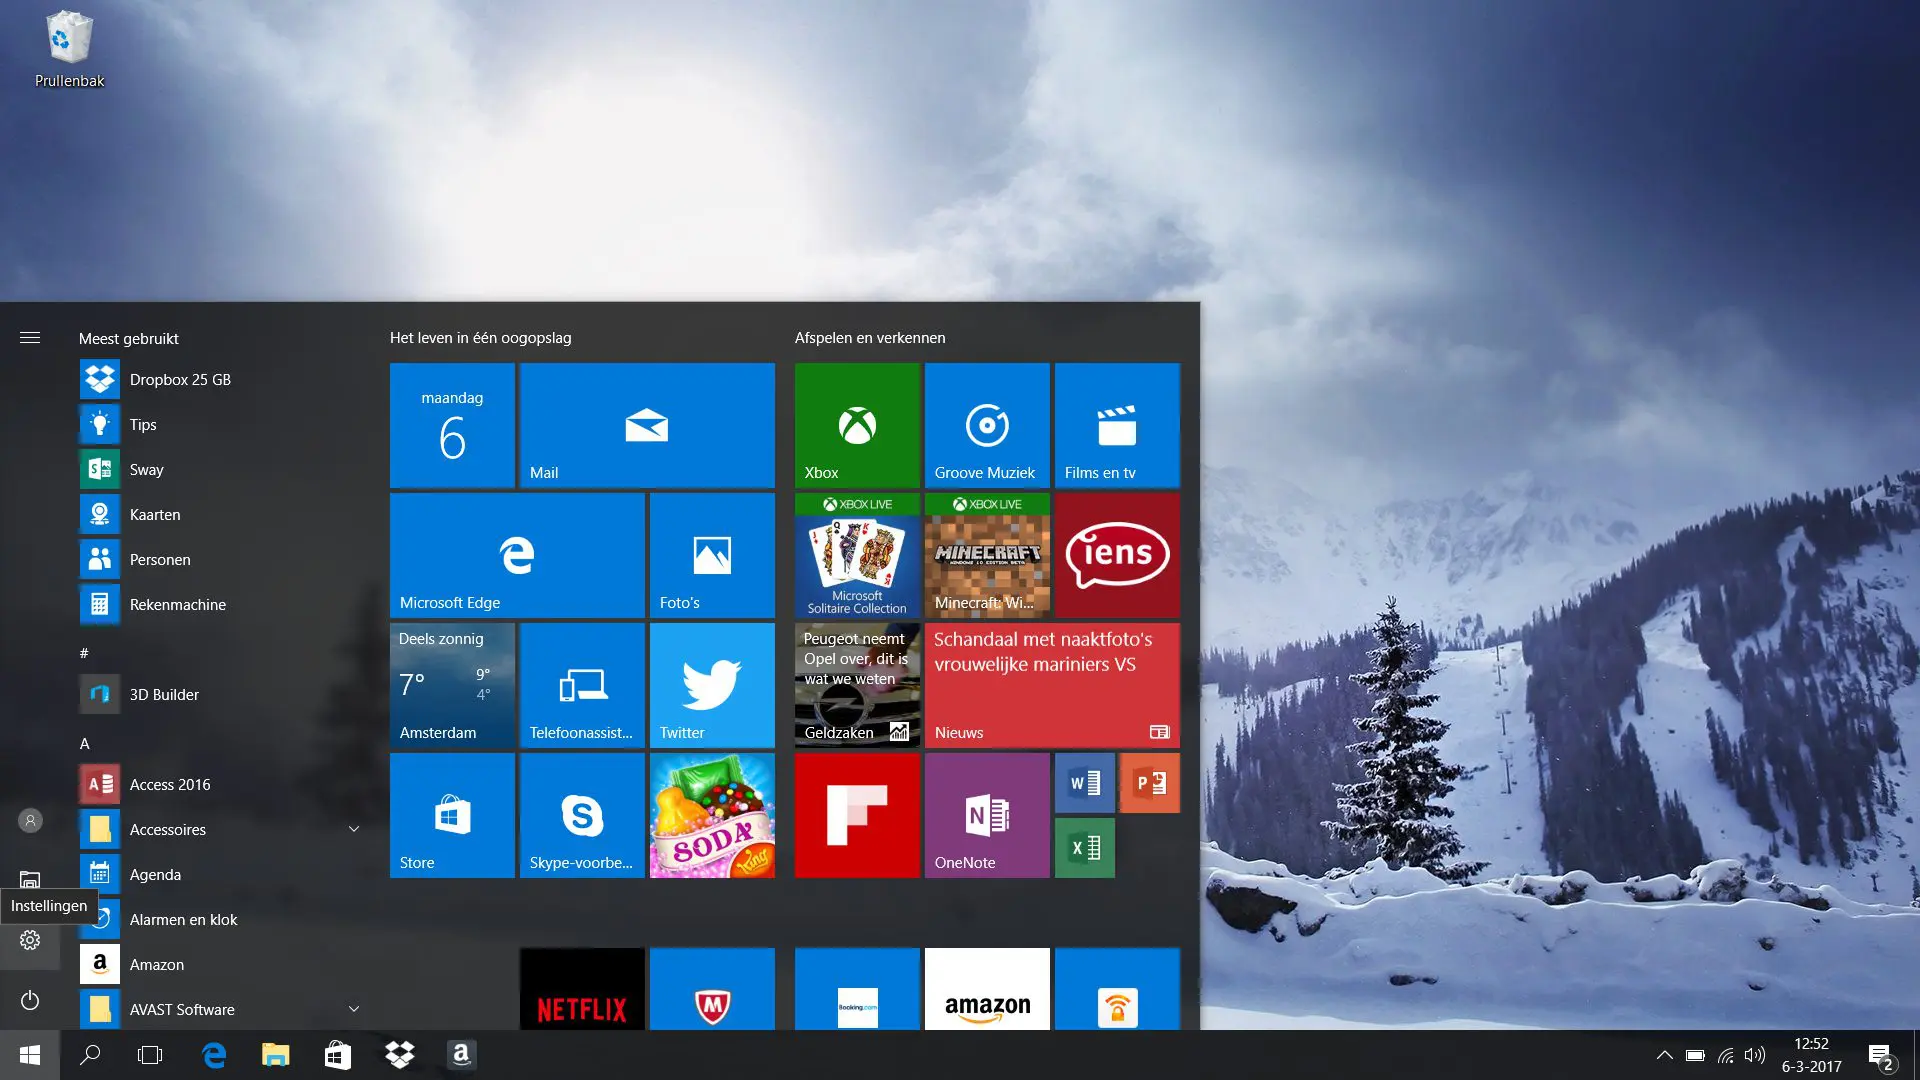Viewport: 1920px width, 1080px height.
Task: Open the McAfee tile
Action: (x=712, y=989)
